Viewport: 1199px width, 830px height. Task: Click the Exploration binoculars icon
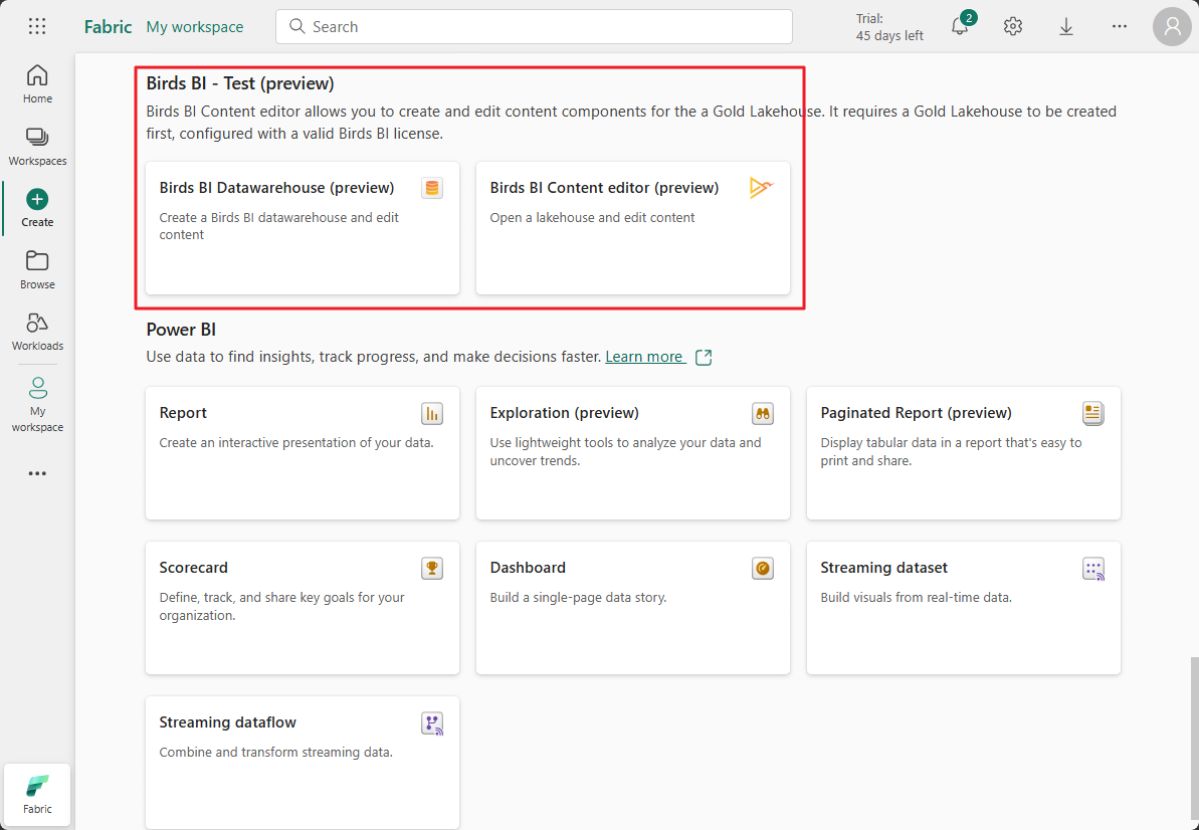point(762,414)
